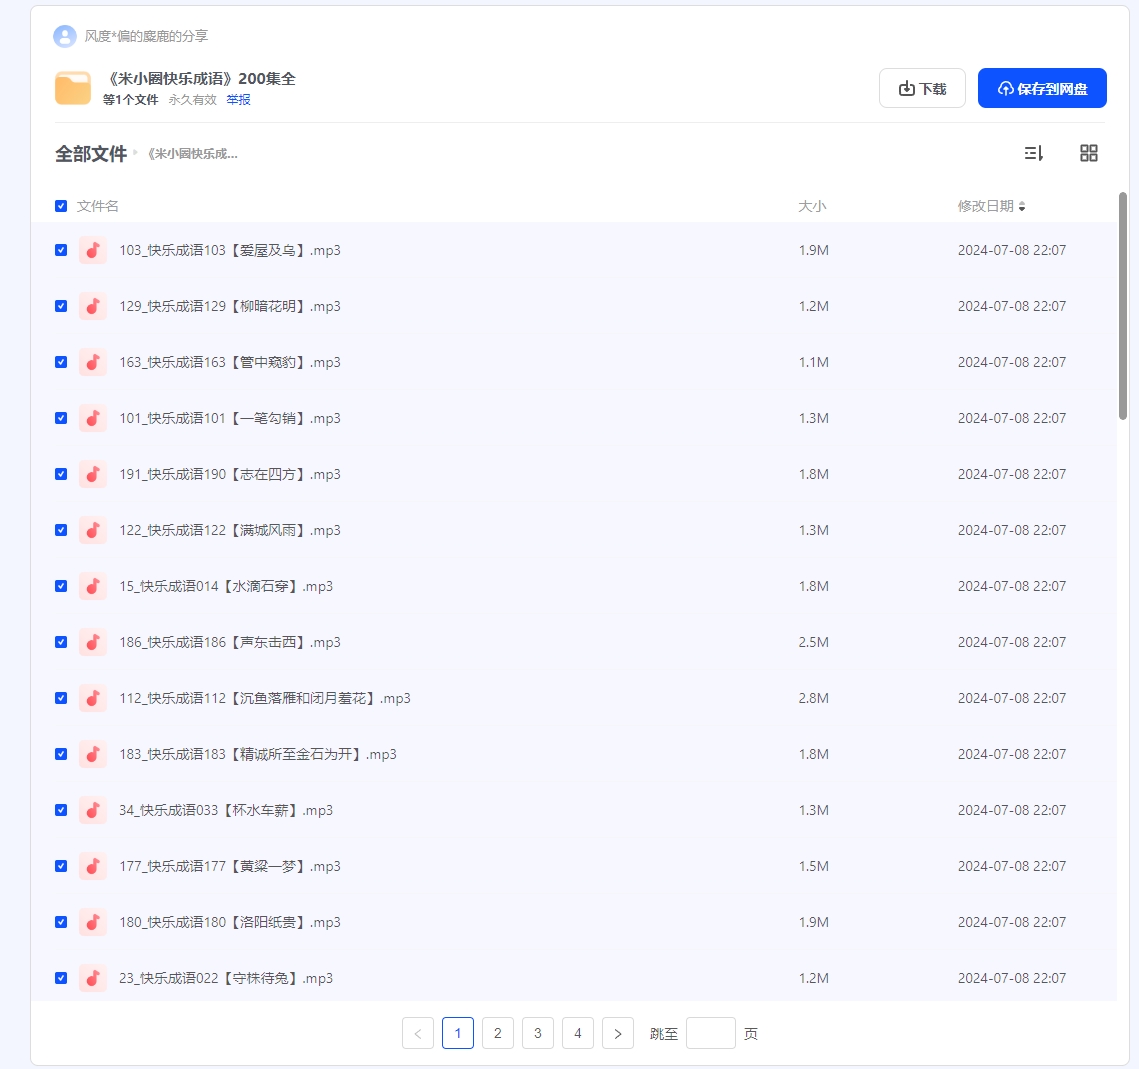
Task: Uncheck the 管中窥豹 file checkbox
Action: (61, 362)
